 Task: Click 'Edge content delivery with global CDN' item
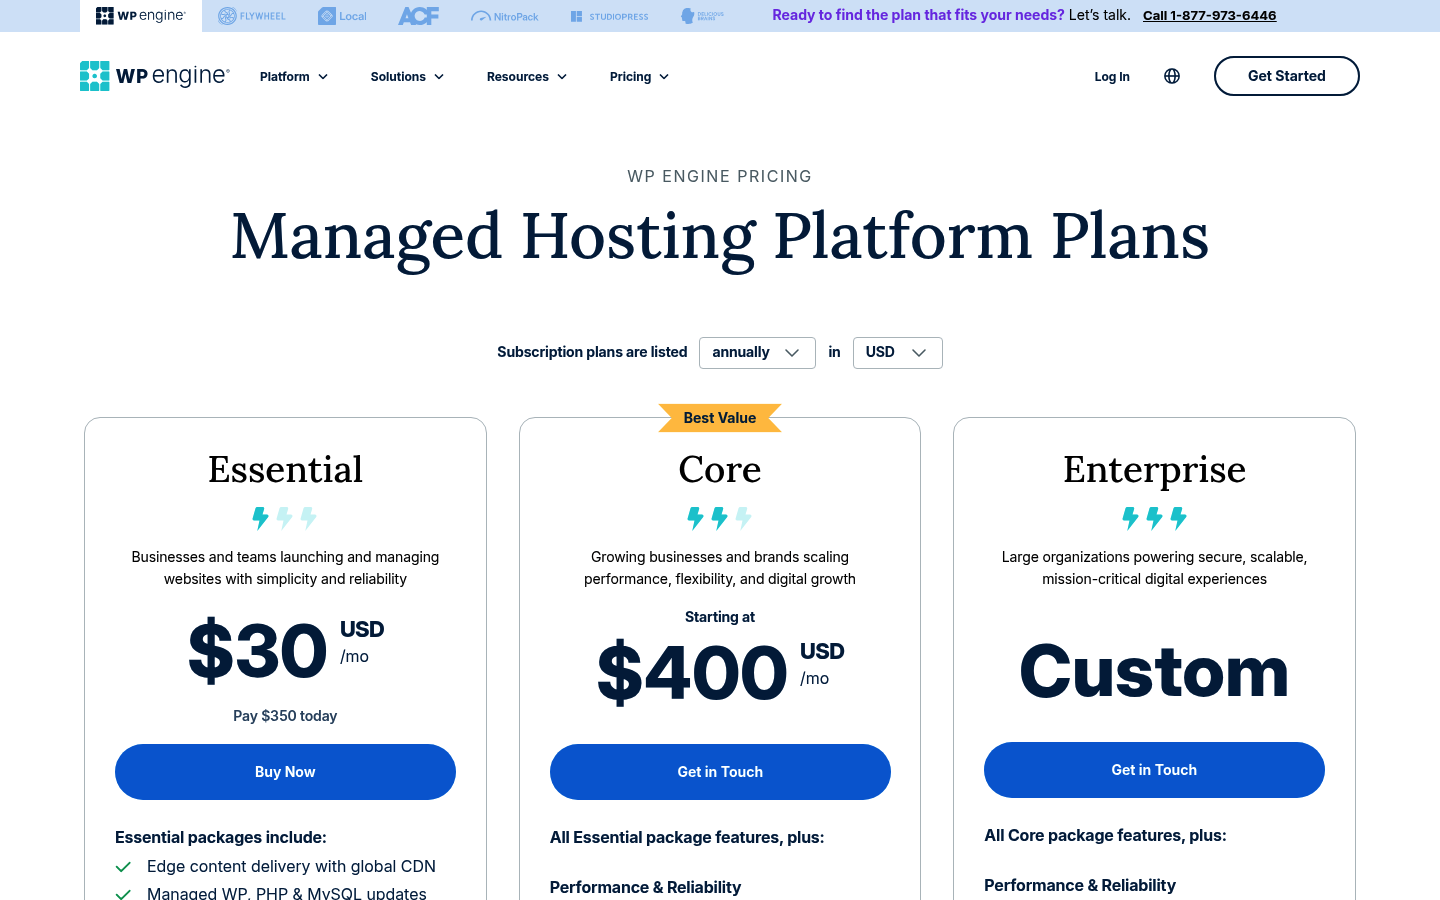pos(291,866)
